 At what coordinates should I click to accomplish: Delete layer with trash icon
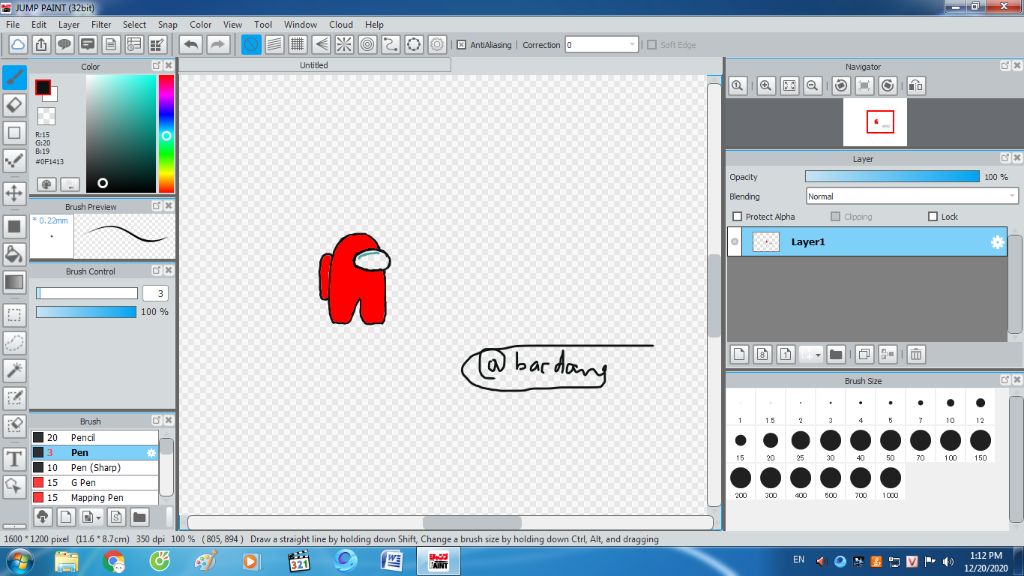(x=916, y=354)
